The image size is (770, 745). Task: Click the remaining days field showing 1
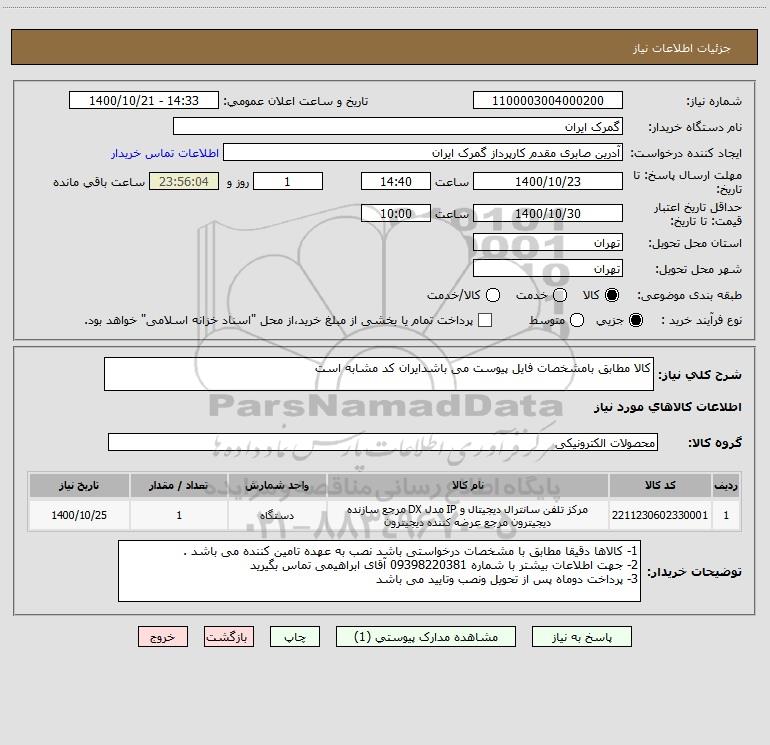coord(288,181)
